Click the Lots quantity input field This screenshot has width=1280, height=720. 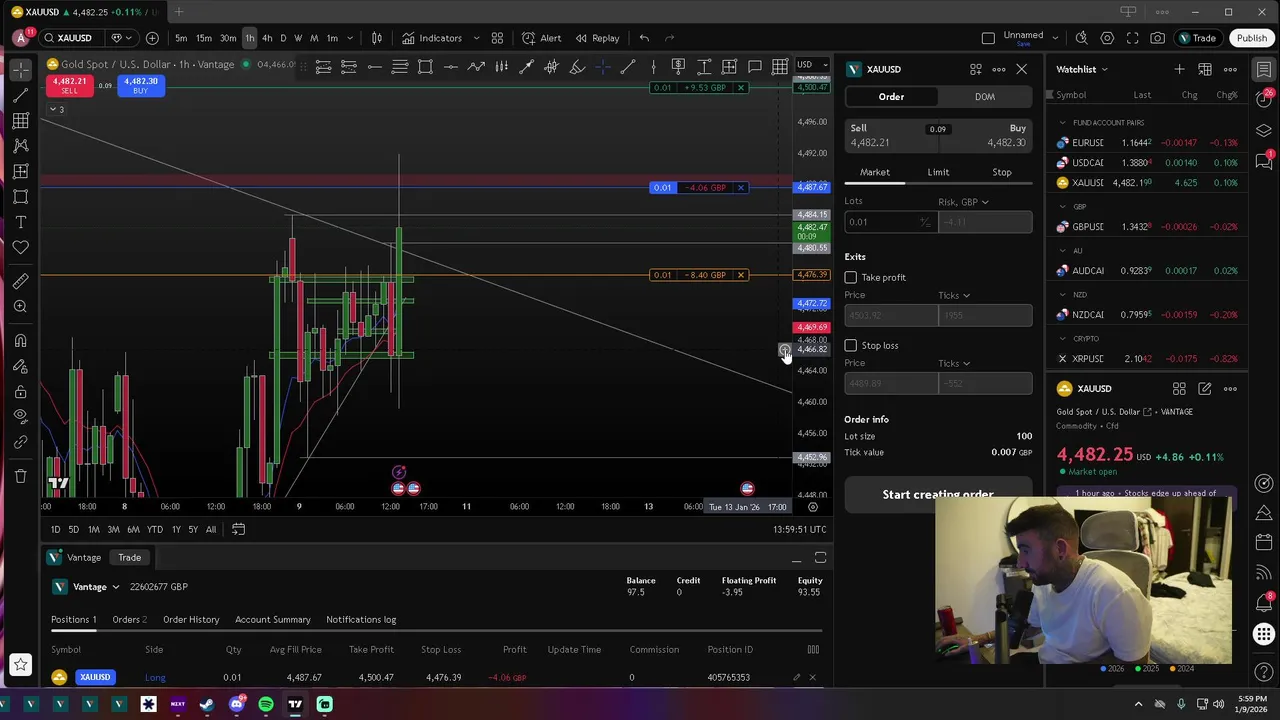(x=890, y=222)
